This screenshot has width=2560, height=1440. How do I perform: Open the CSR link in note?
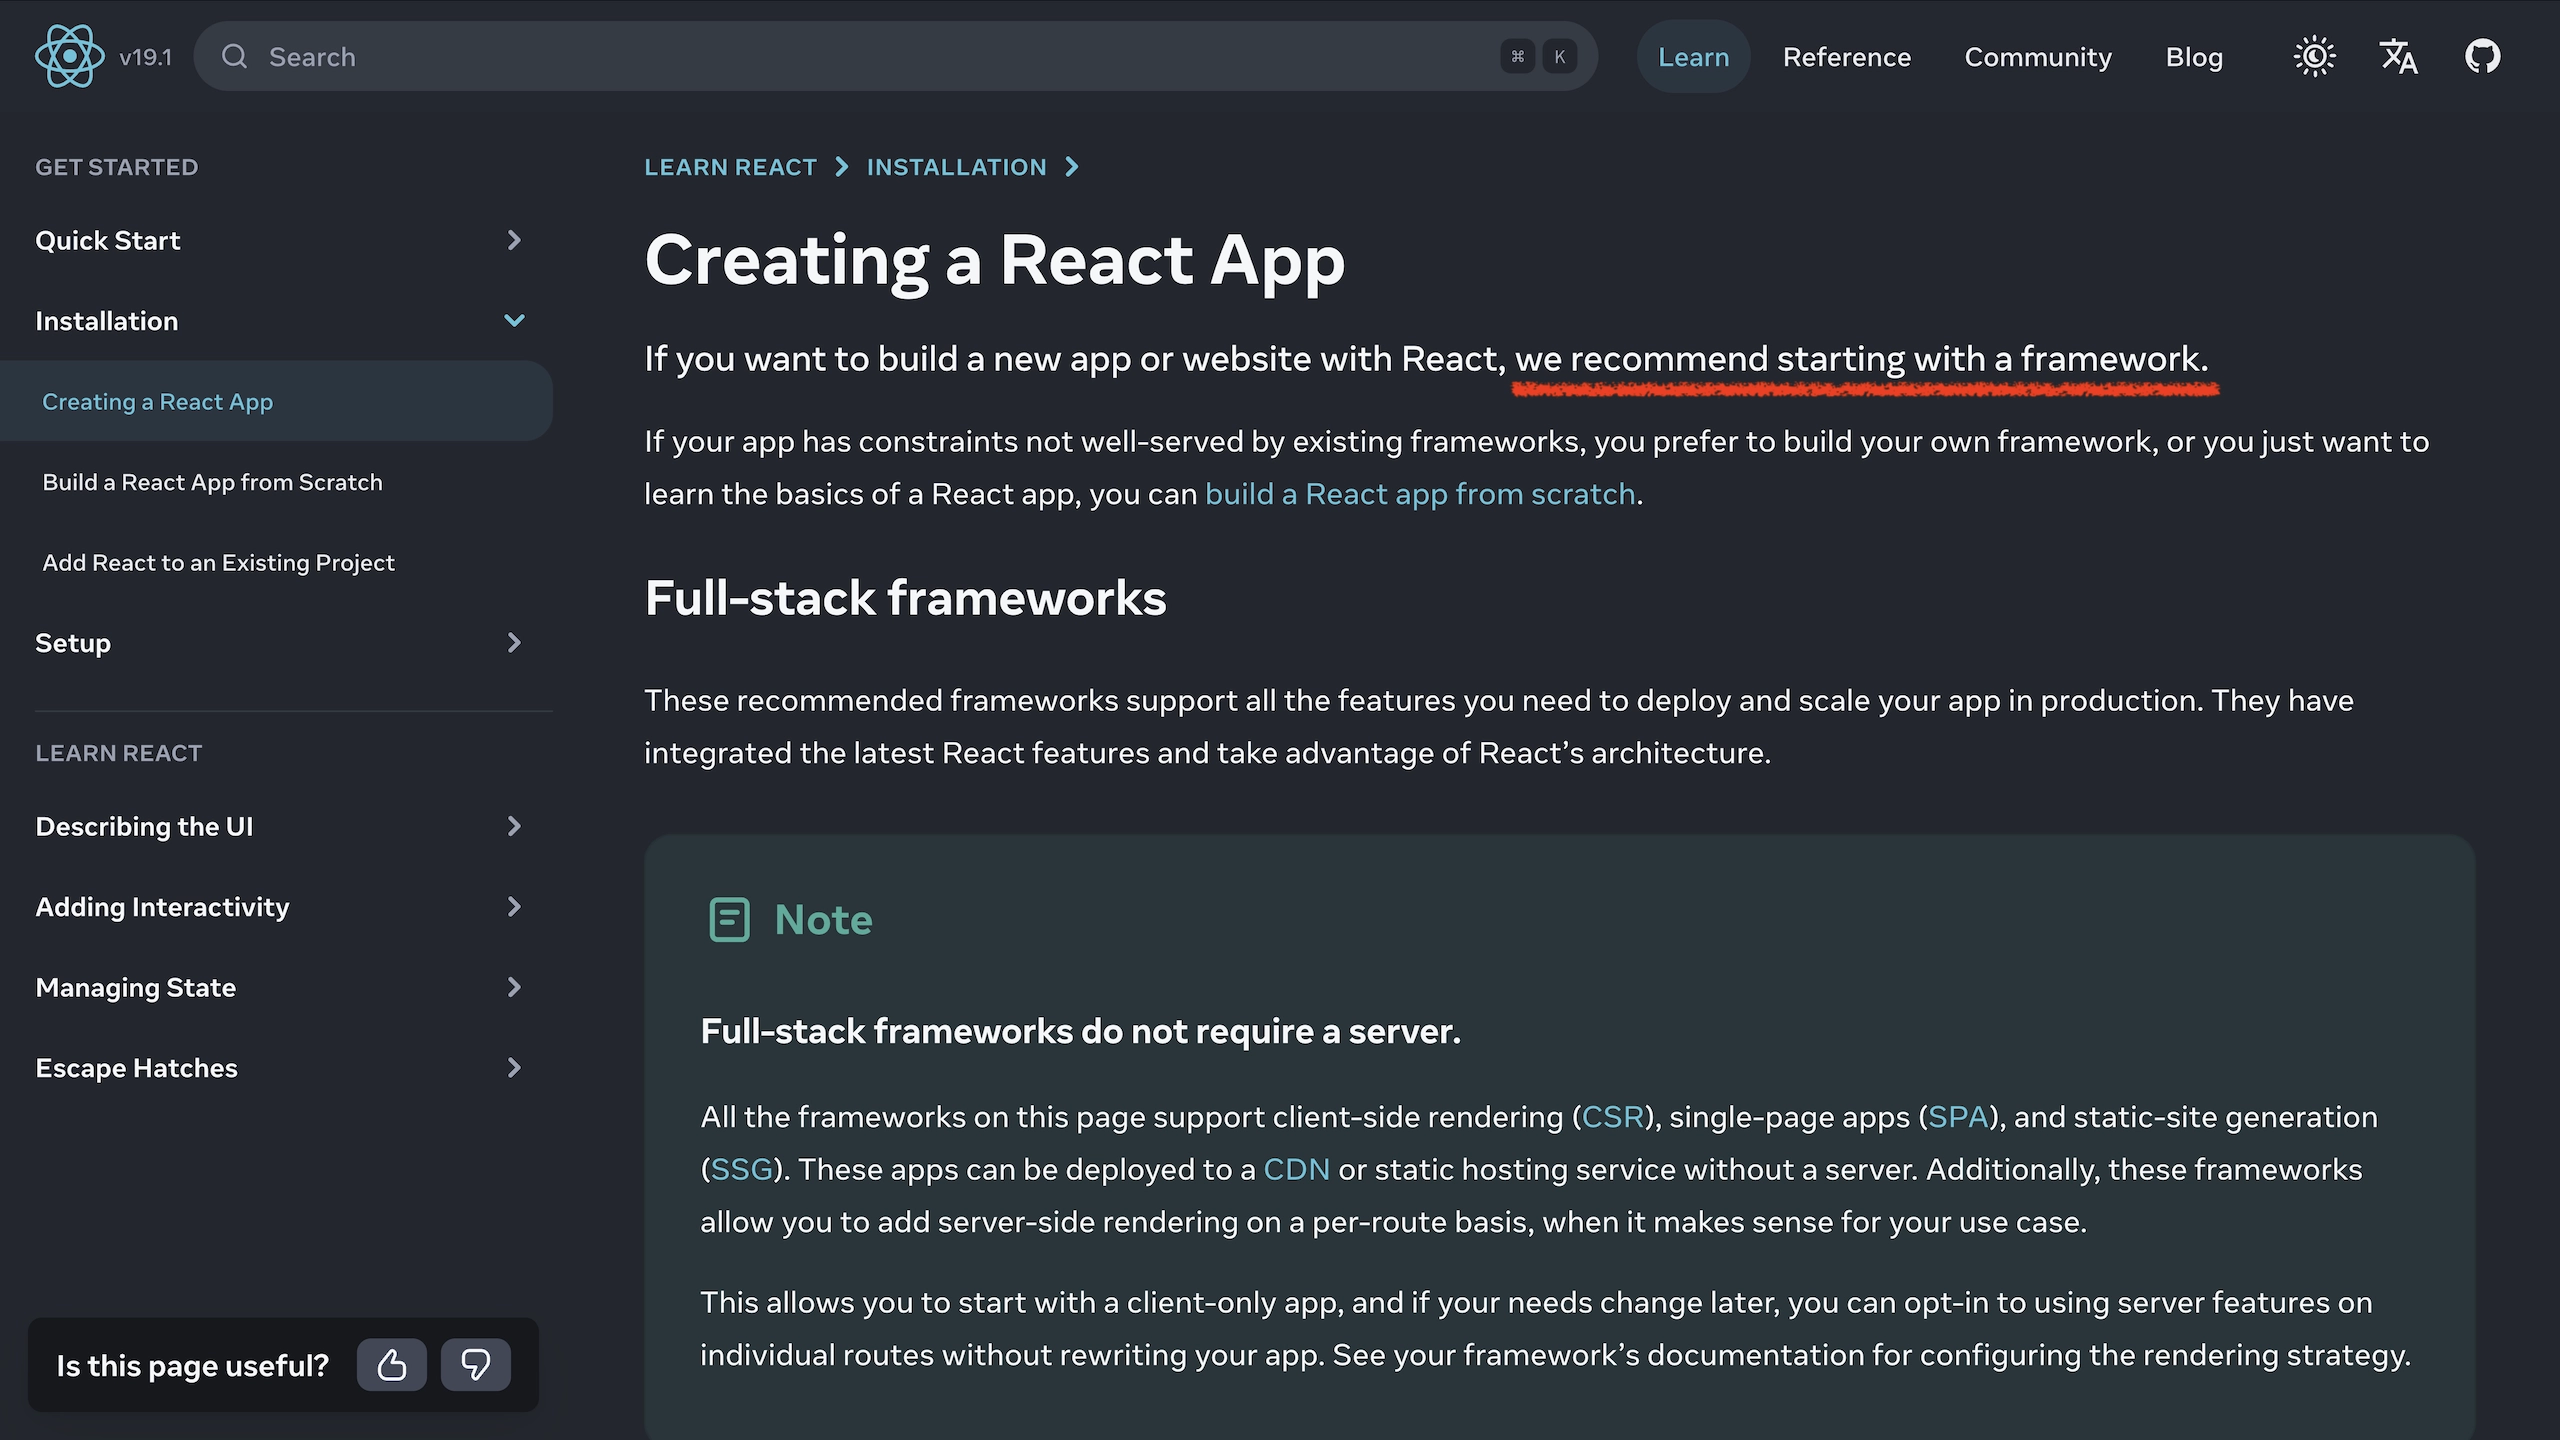point(1612,1117)
